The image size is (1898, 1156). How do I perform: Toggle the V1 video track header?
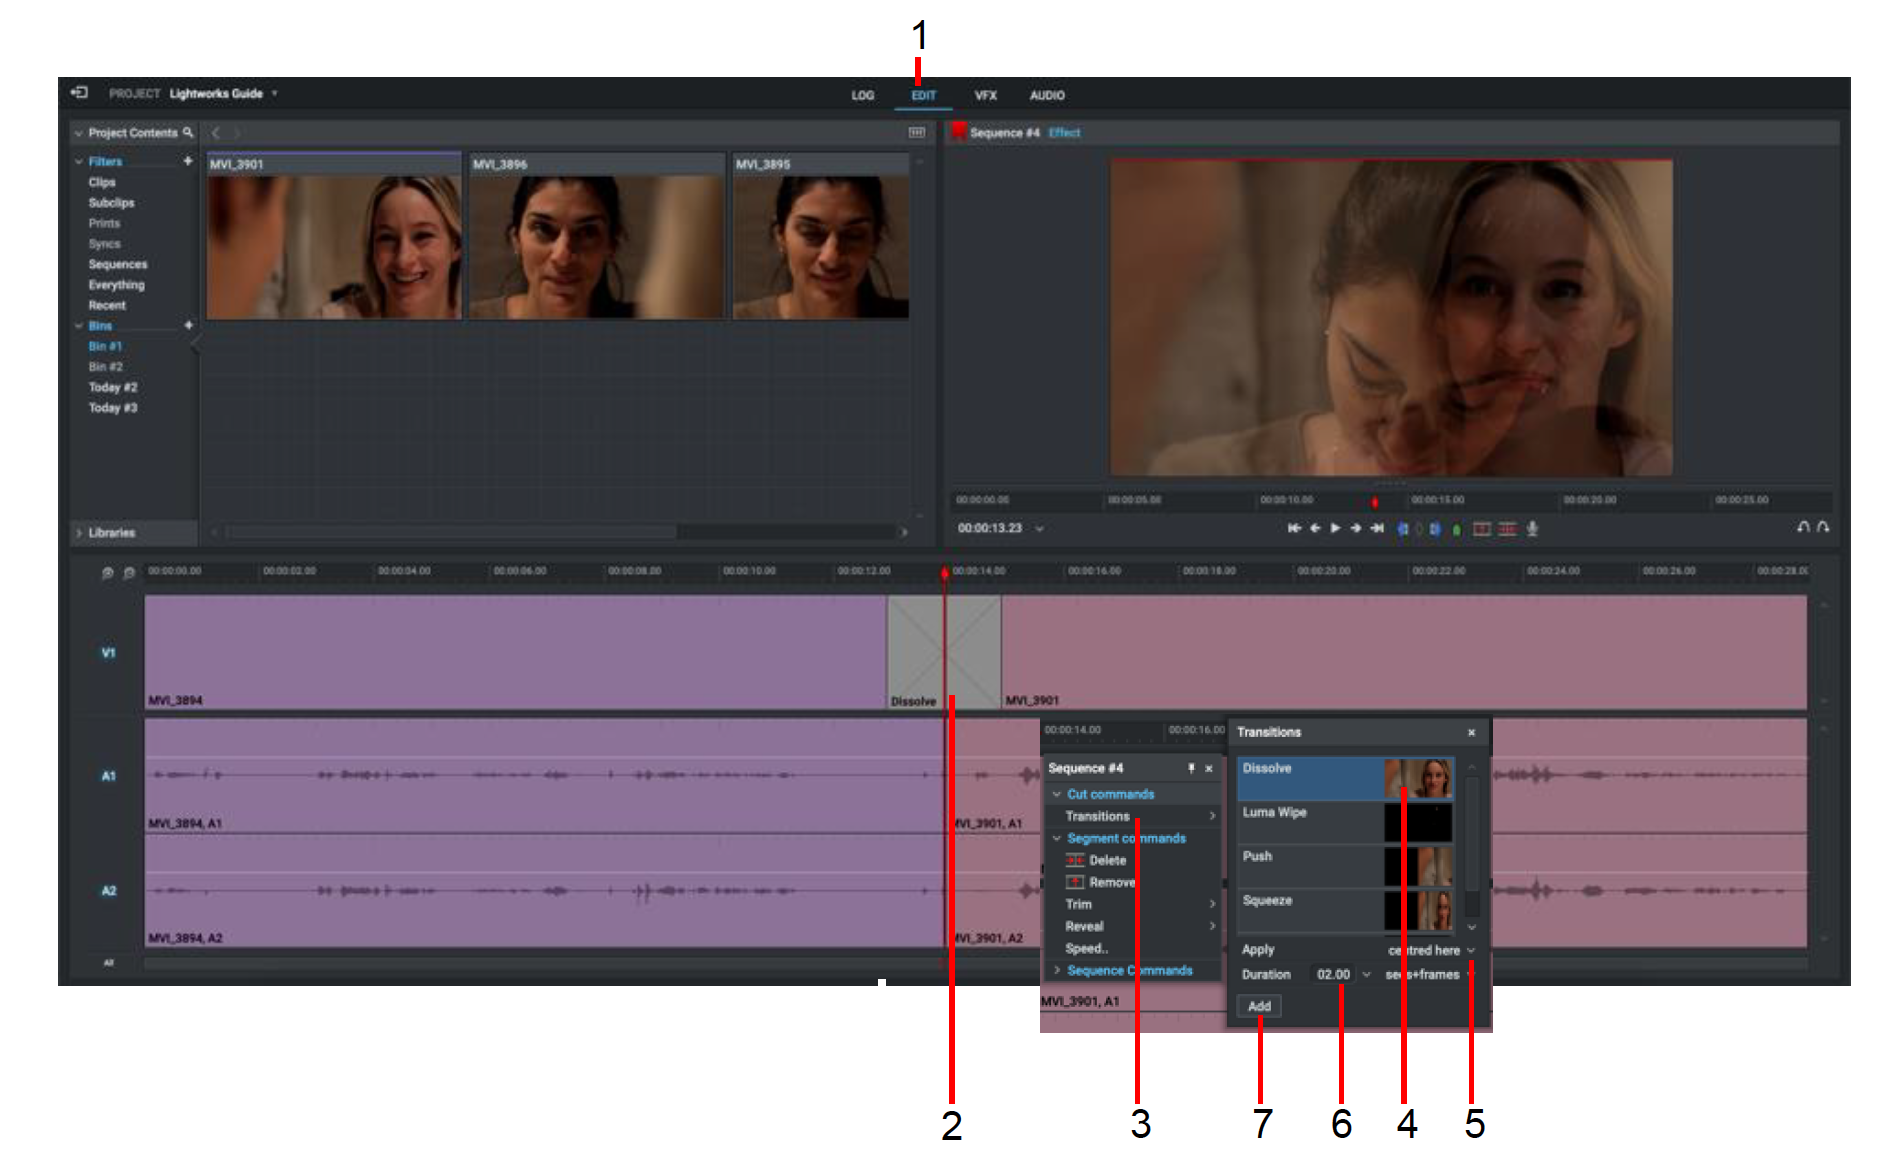tap(107, 651)
